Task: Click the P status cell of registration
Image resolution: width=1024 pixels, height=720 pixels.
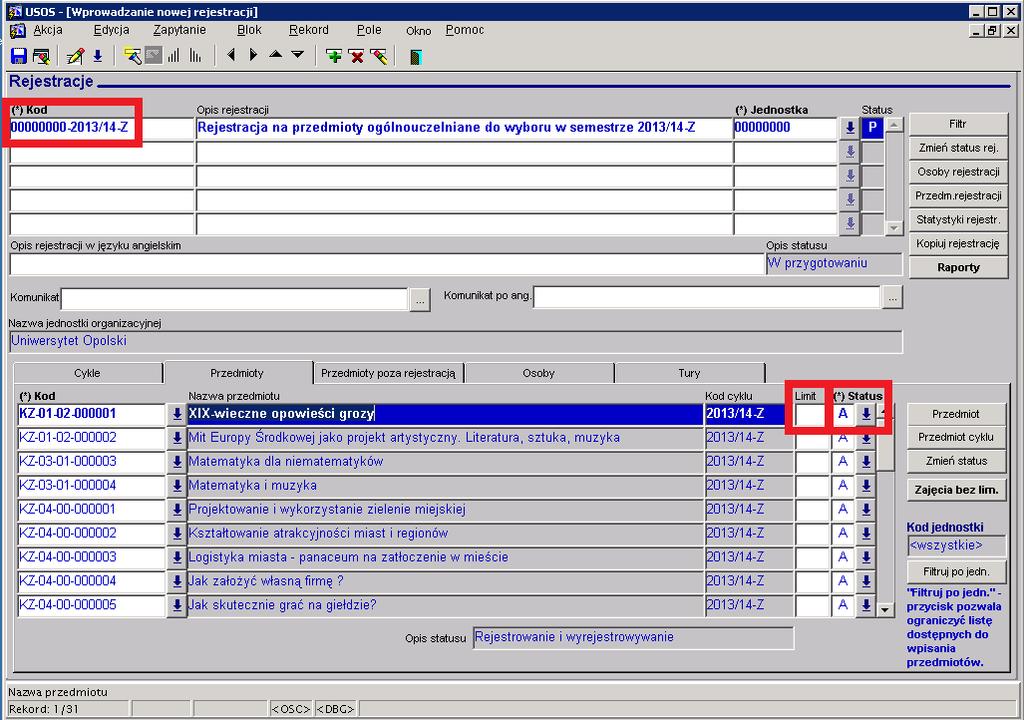Action: click(x=872, y=128)
